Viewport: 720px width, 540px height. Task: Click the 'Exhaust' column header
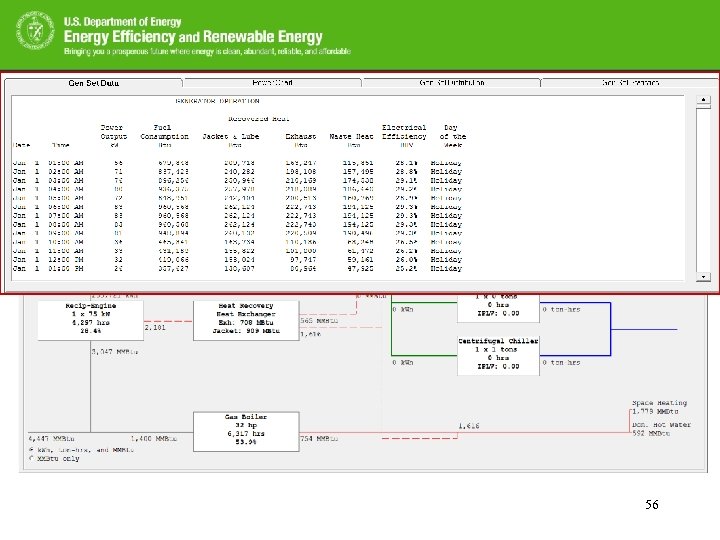tap(301, 136)
